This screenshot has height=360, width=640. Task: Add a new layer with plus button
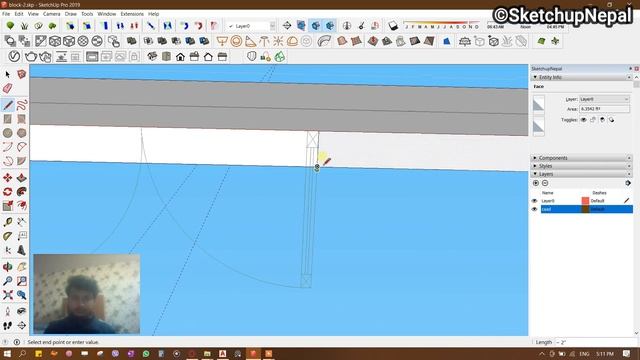coord(536,183)
